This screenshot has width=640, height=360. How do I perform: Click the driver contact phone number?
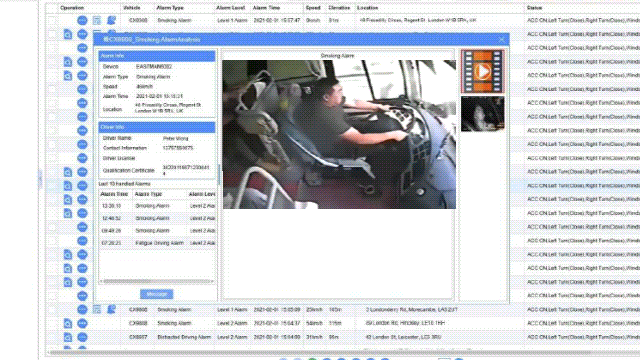pyautogui.click(x=178, y=148)
